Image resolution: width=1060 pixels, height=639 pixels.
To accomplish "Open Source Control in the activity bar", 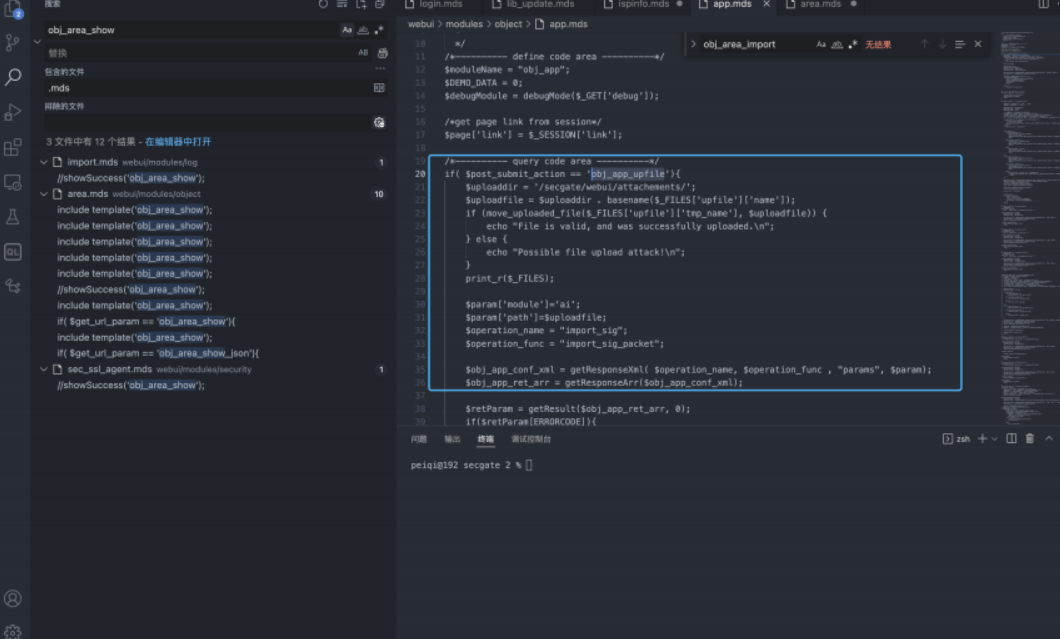I will (x=13, y=42).
